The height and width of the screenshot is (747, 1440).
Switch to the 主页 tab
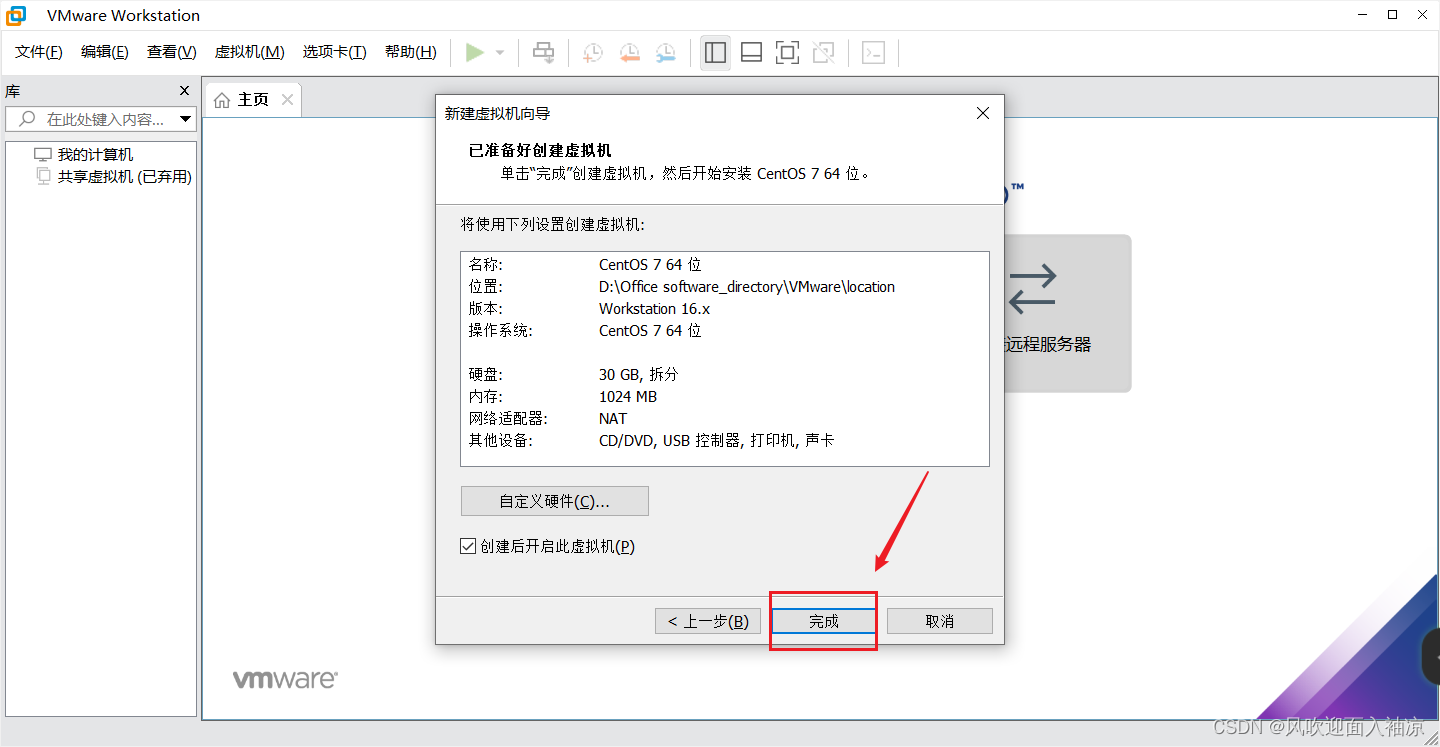click(x=253, y=100)
